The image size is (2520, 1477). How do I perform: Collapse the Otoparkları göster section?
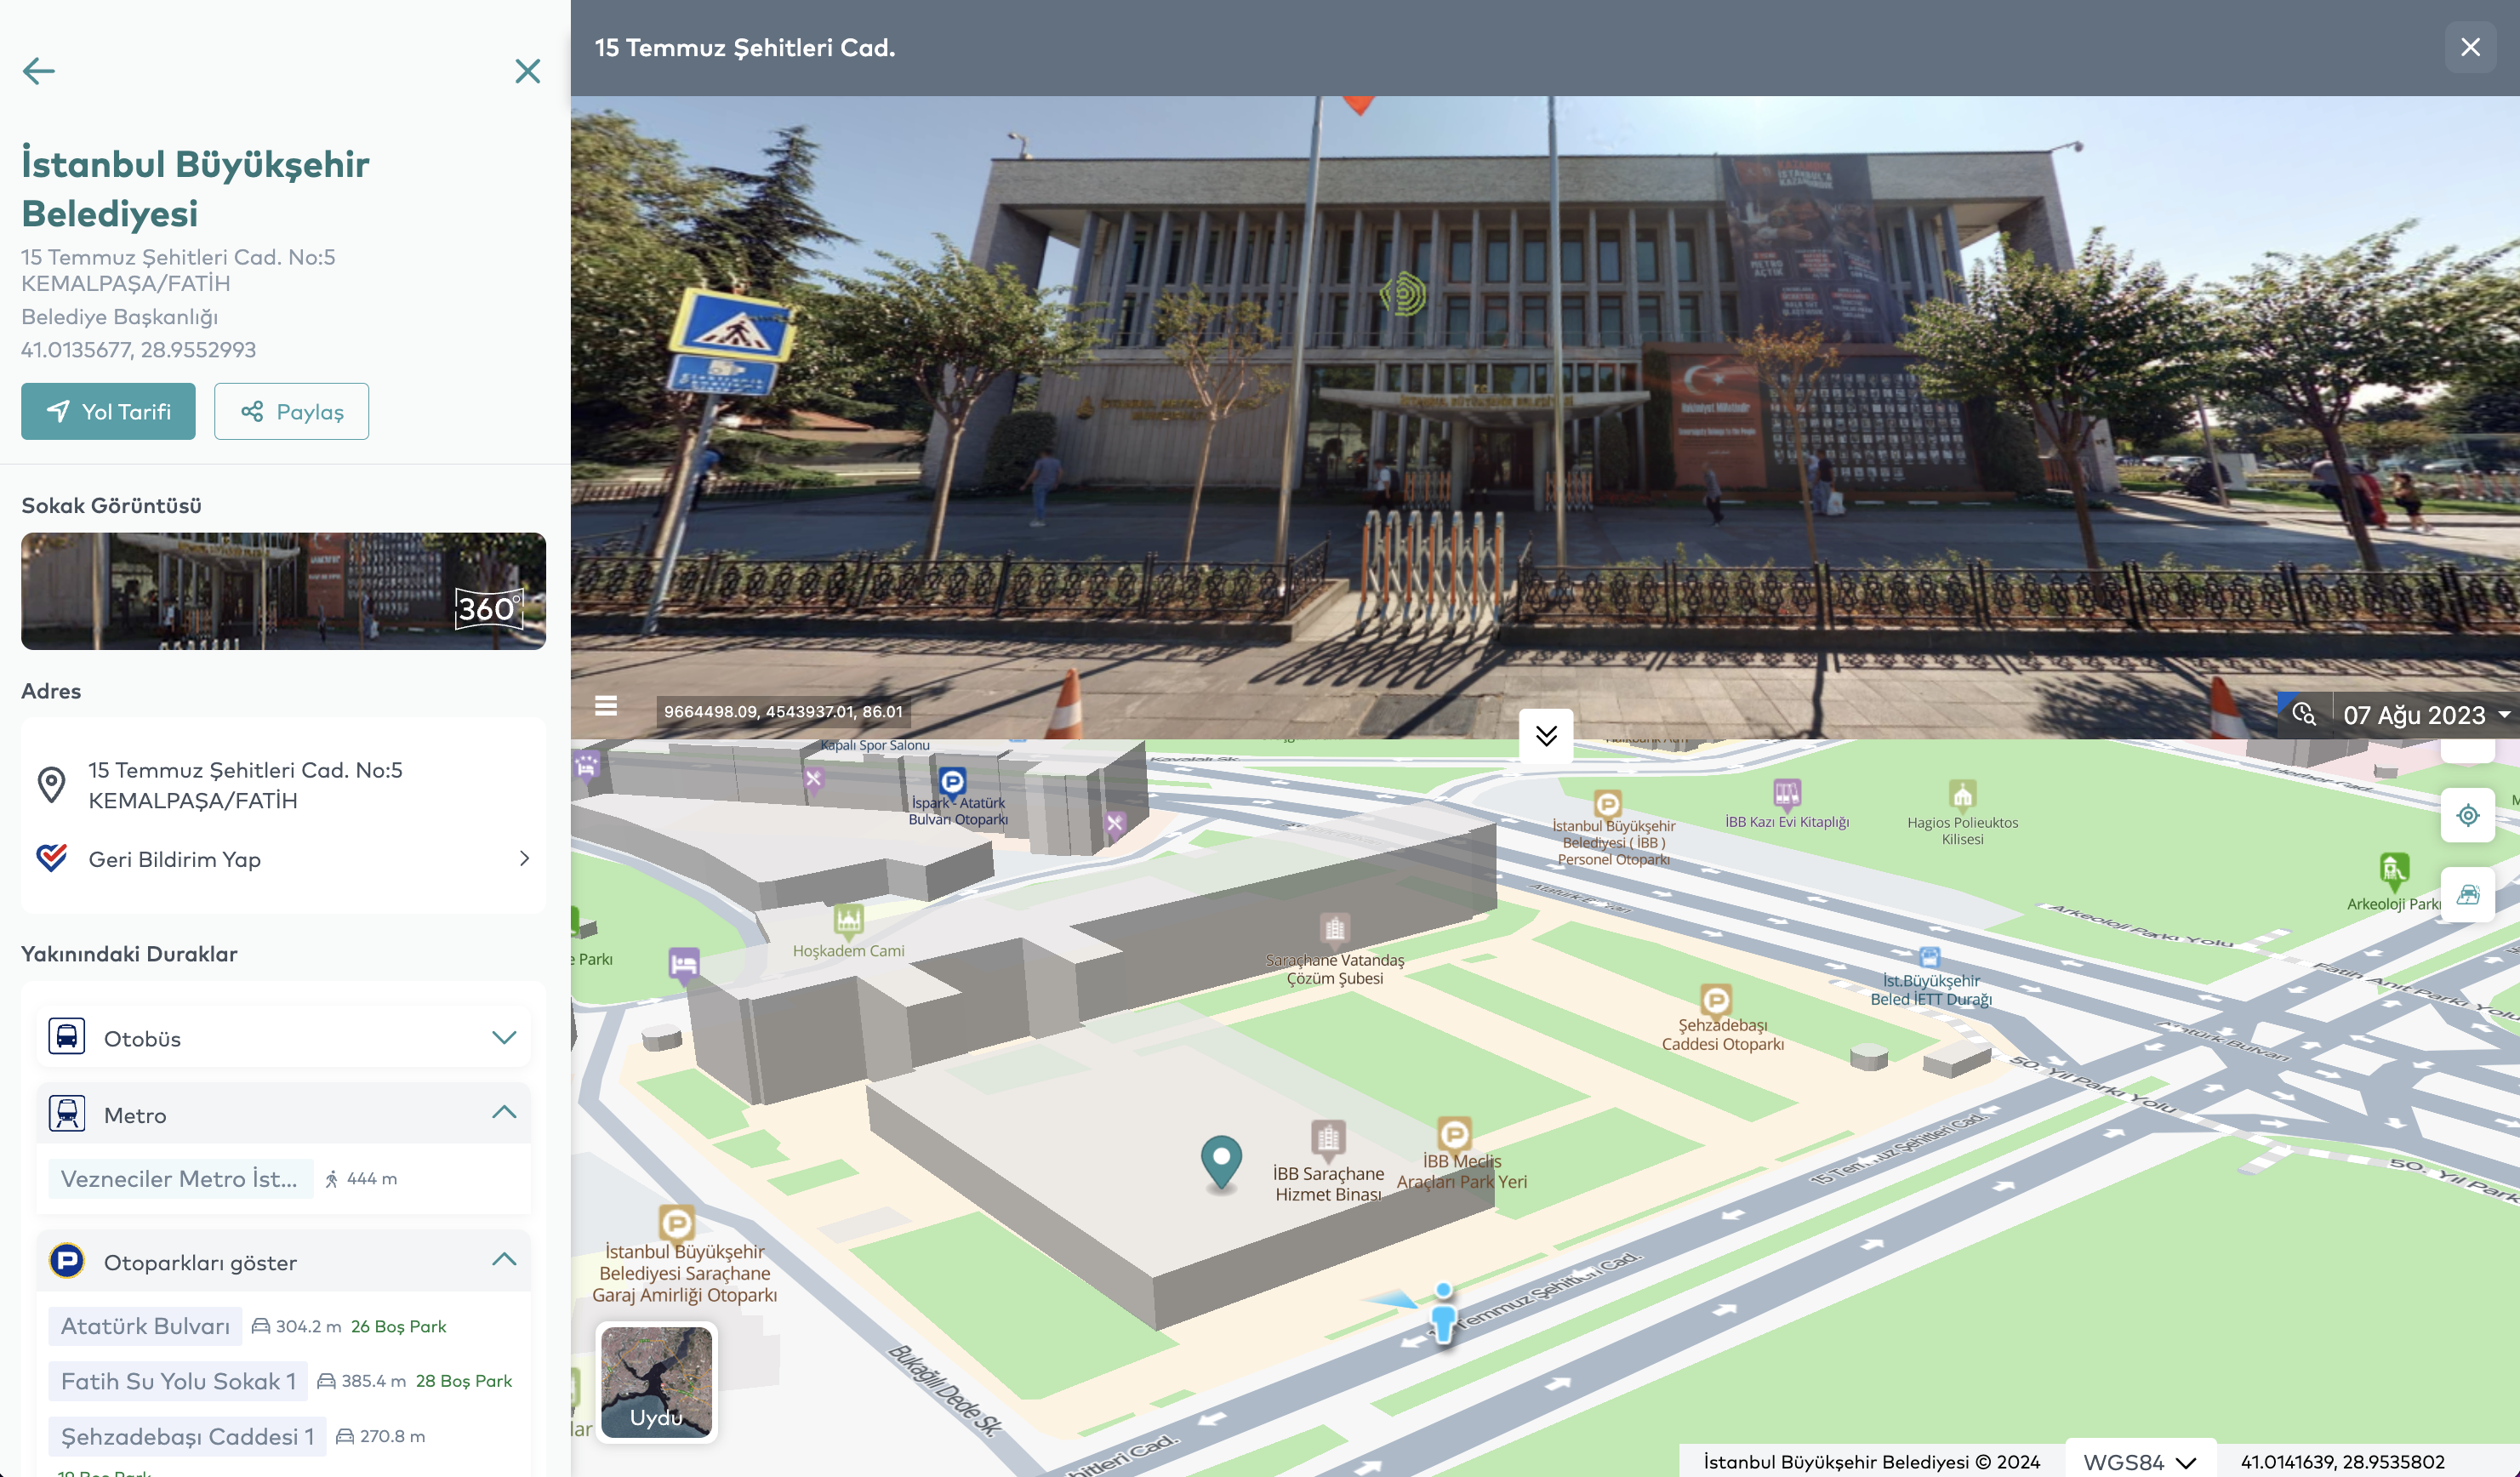(x=504, y=1260)
